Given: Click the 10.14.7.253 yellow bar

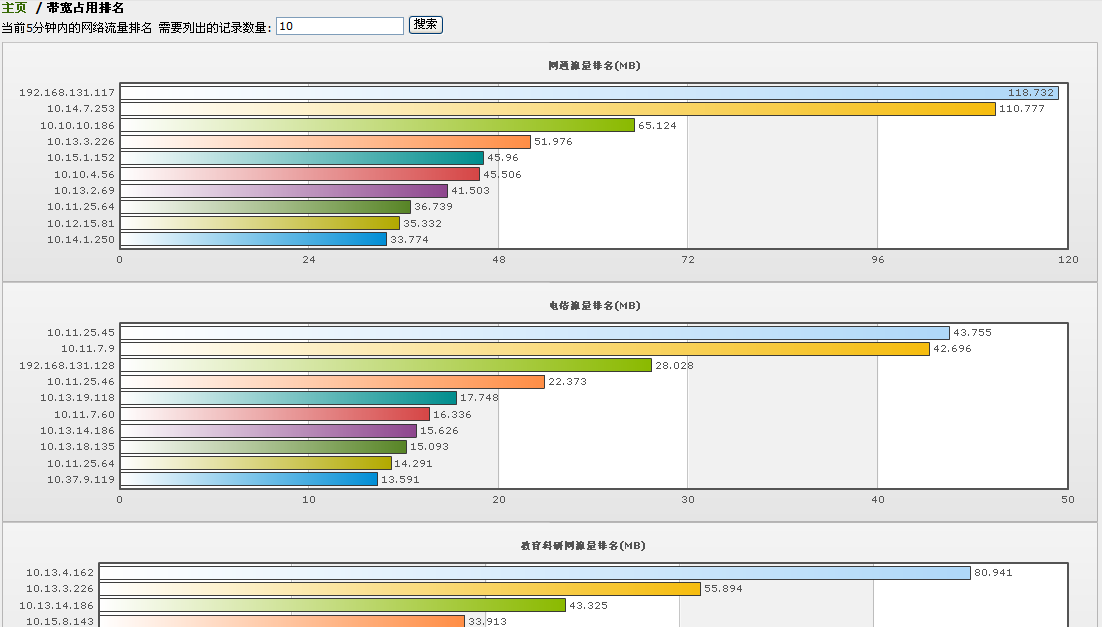Looking at the screenshot, I should tap(557, 109).
